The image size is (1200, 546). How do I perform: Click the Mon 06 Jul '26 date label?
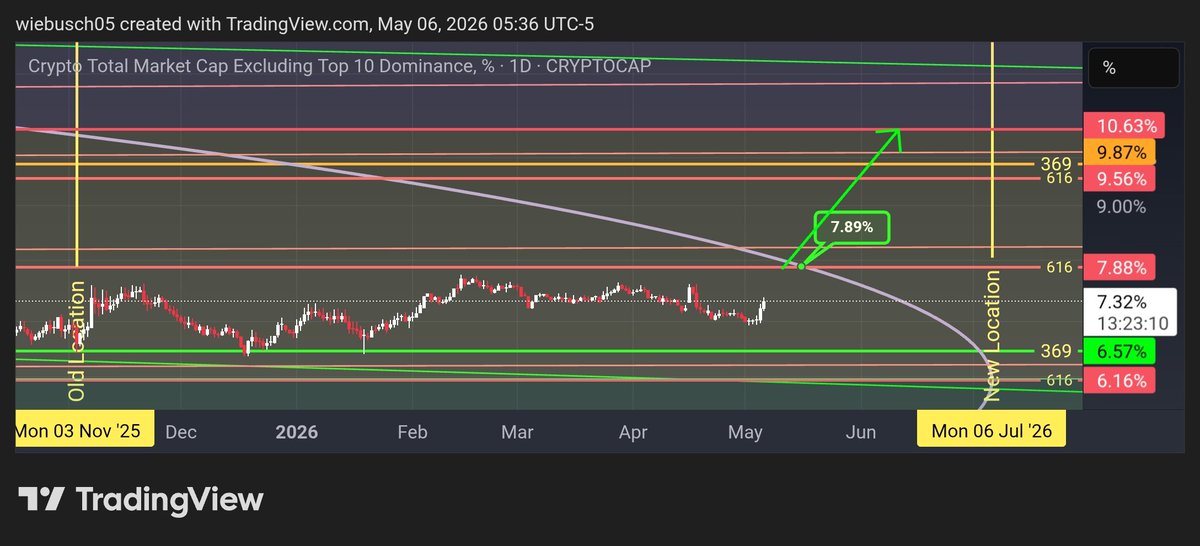click(x=992, y=432)
